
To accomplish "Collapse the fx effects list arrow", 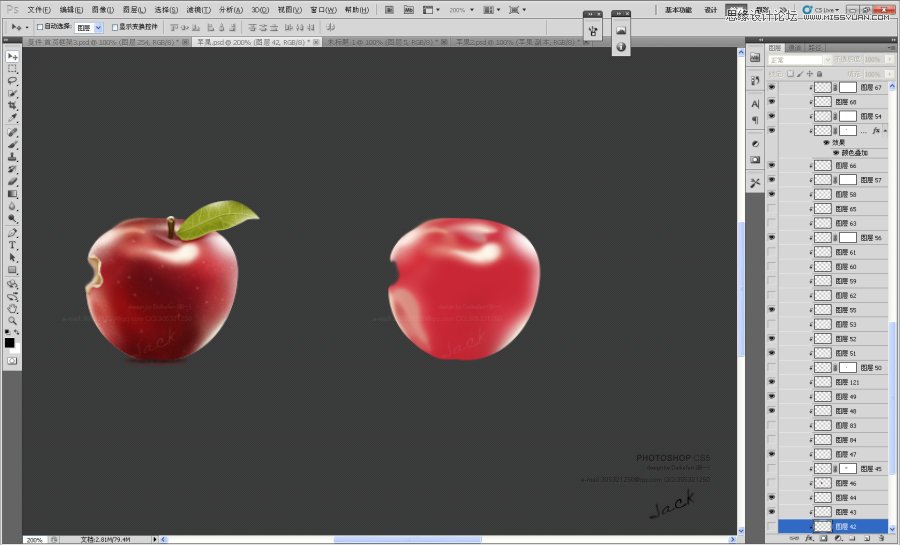I will 885,131.
